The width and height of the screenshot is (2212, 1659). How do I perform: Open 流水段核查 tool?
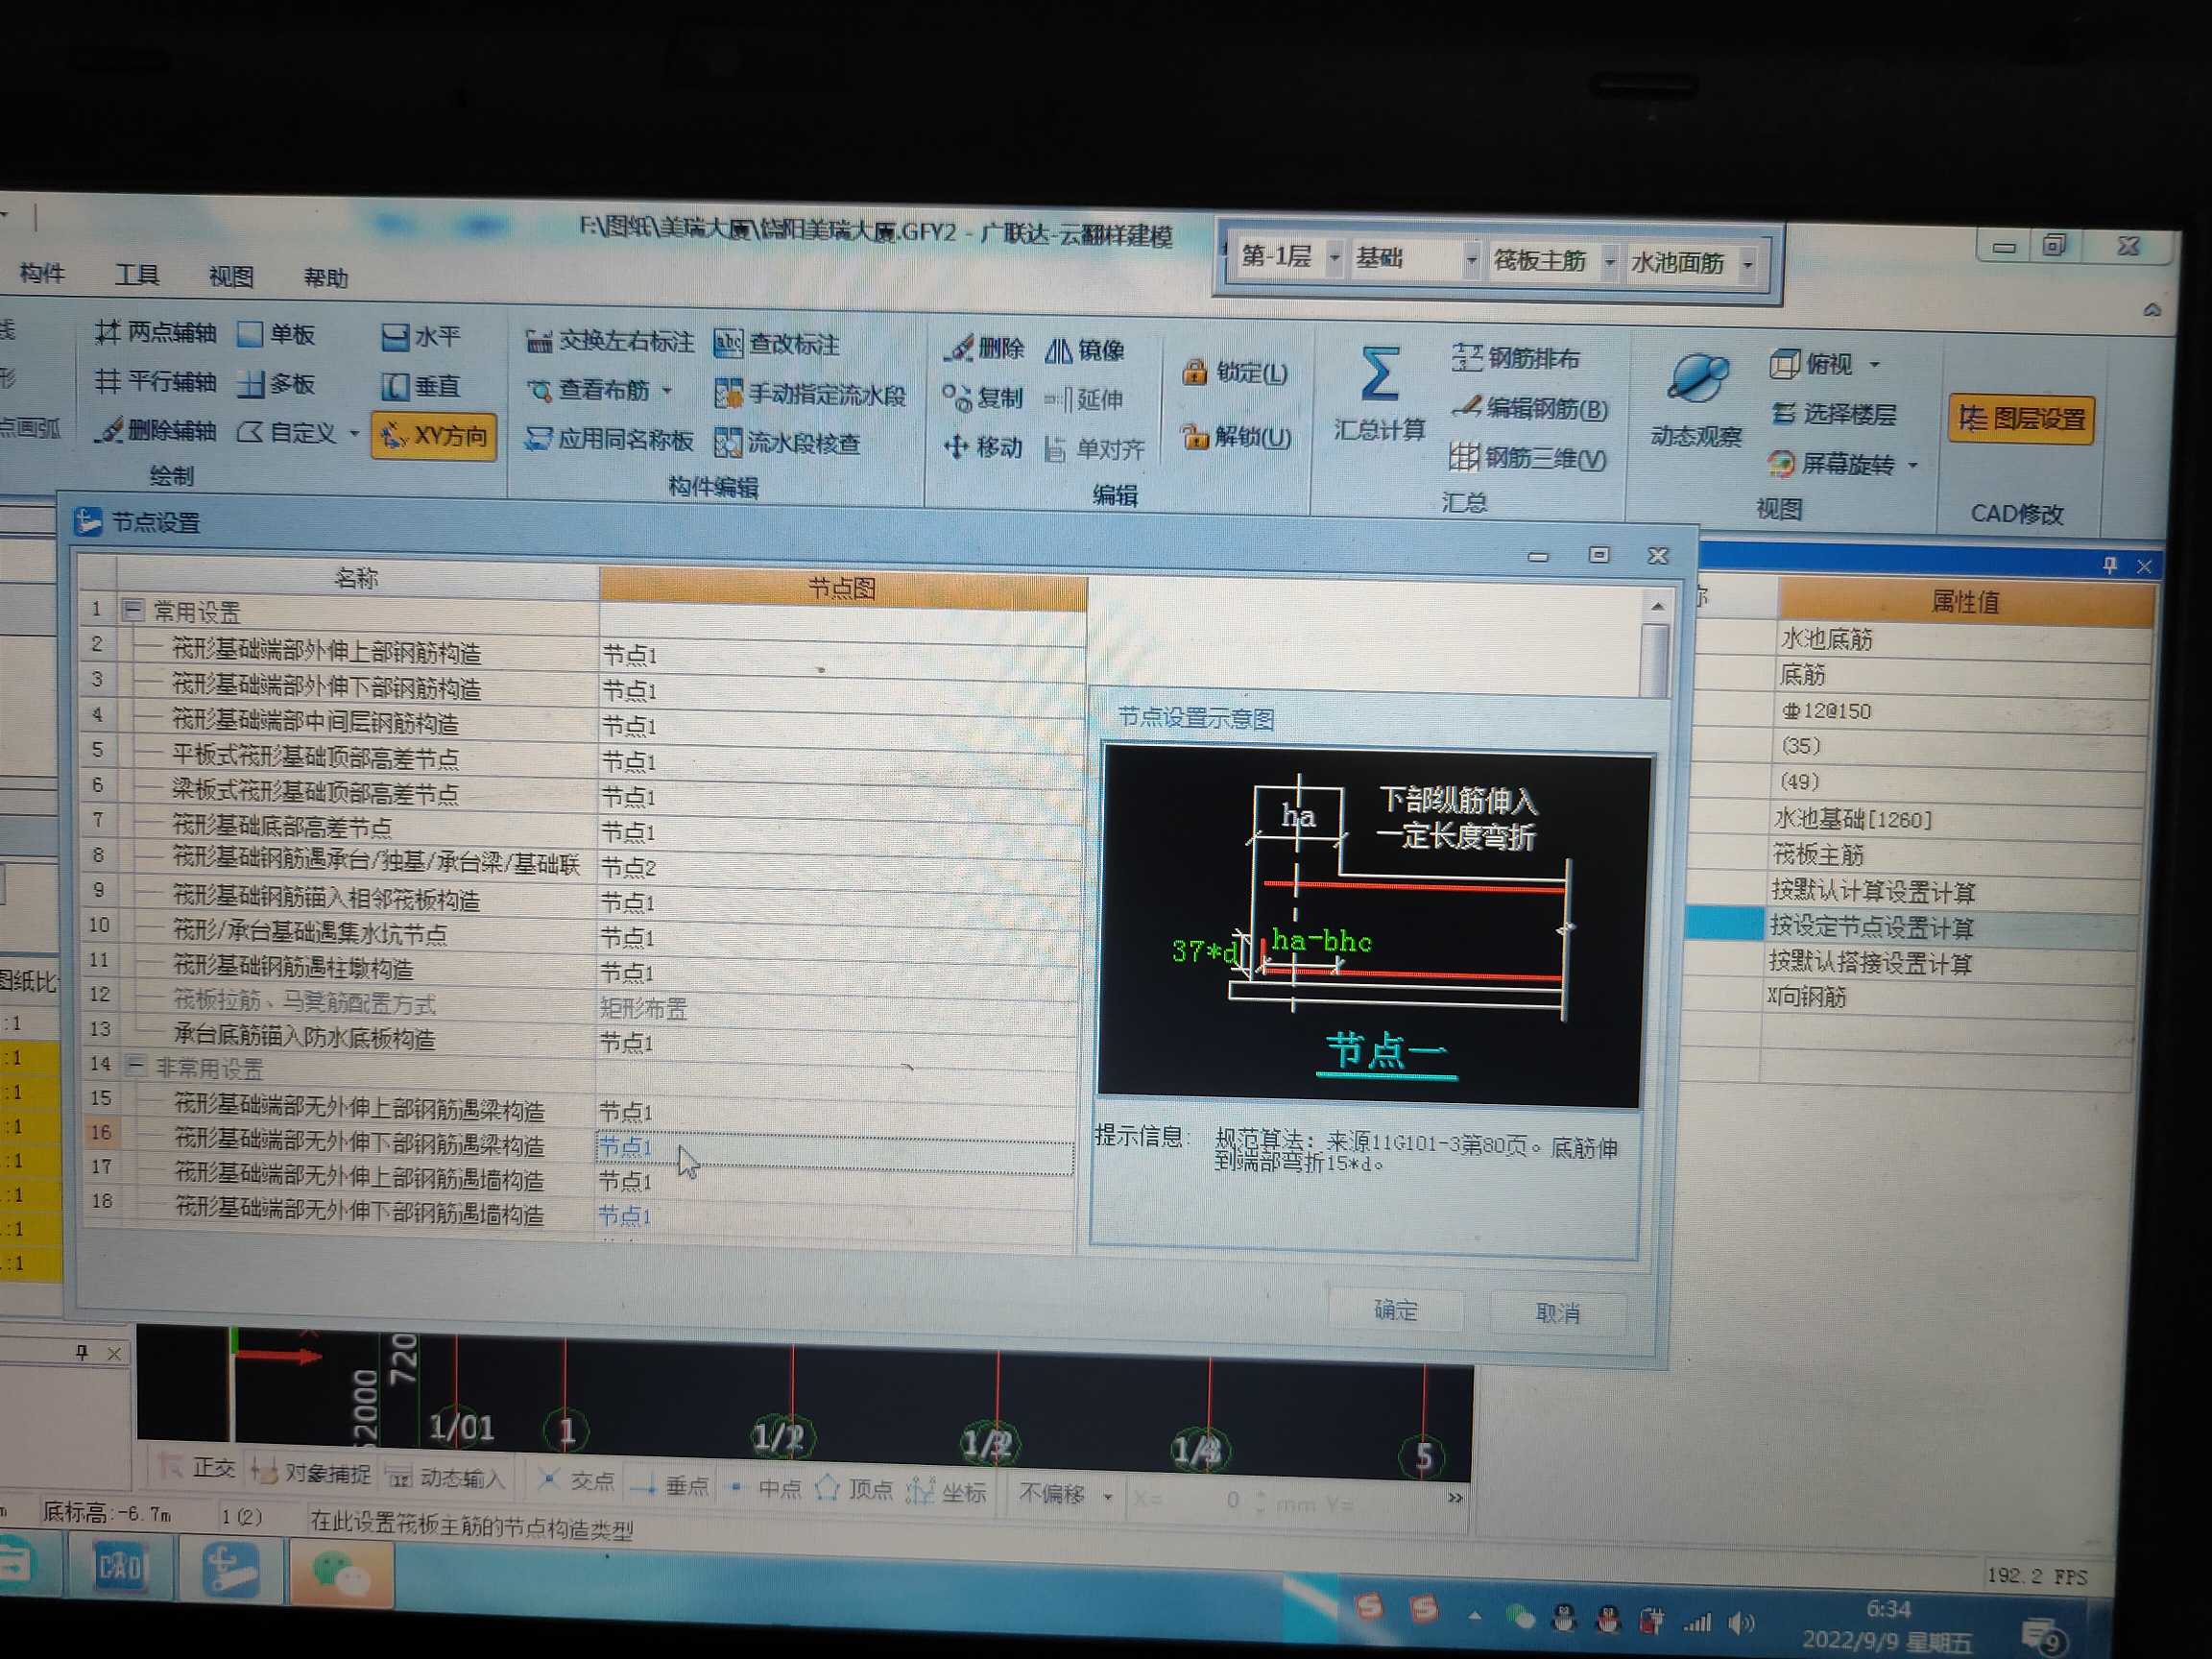coord(788,442)
